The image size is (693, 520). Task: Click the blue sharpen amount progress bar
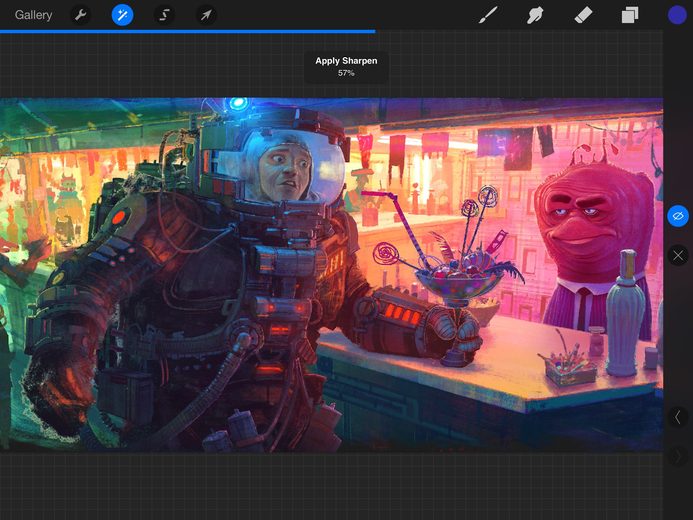(x=187, y=31)
